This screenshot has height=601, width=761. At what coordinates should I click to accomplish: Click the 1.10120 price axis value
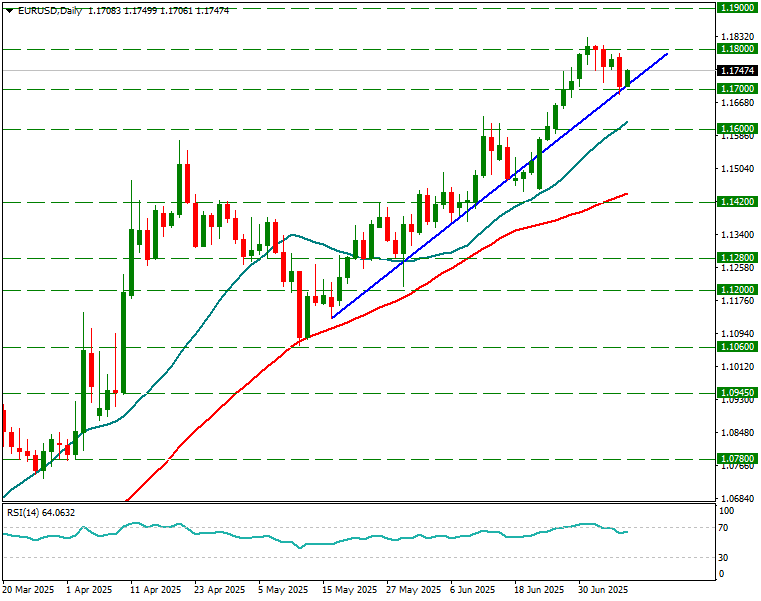(738, 367)
